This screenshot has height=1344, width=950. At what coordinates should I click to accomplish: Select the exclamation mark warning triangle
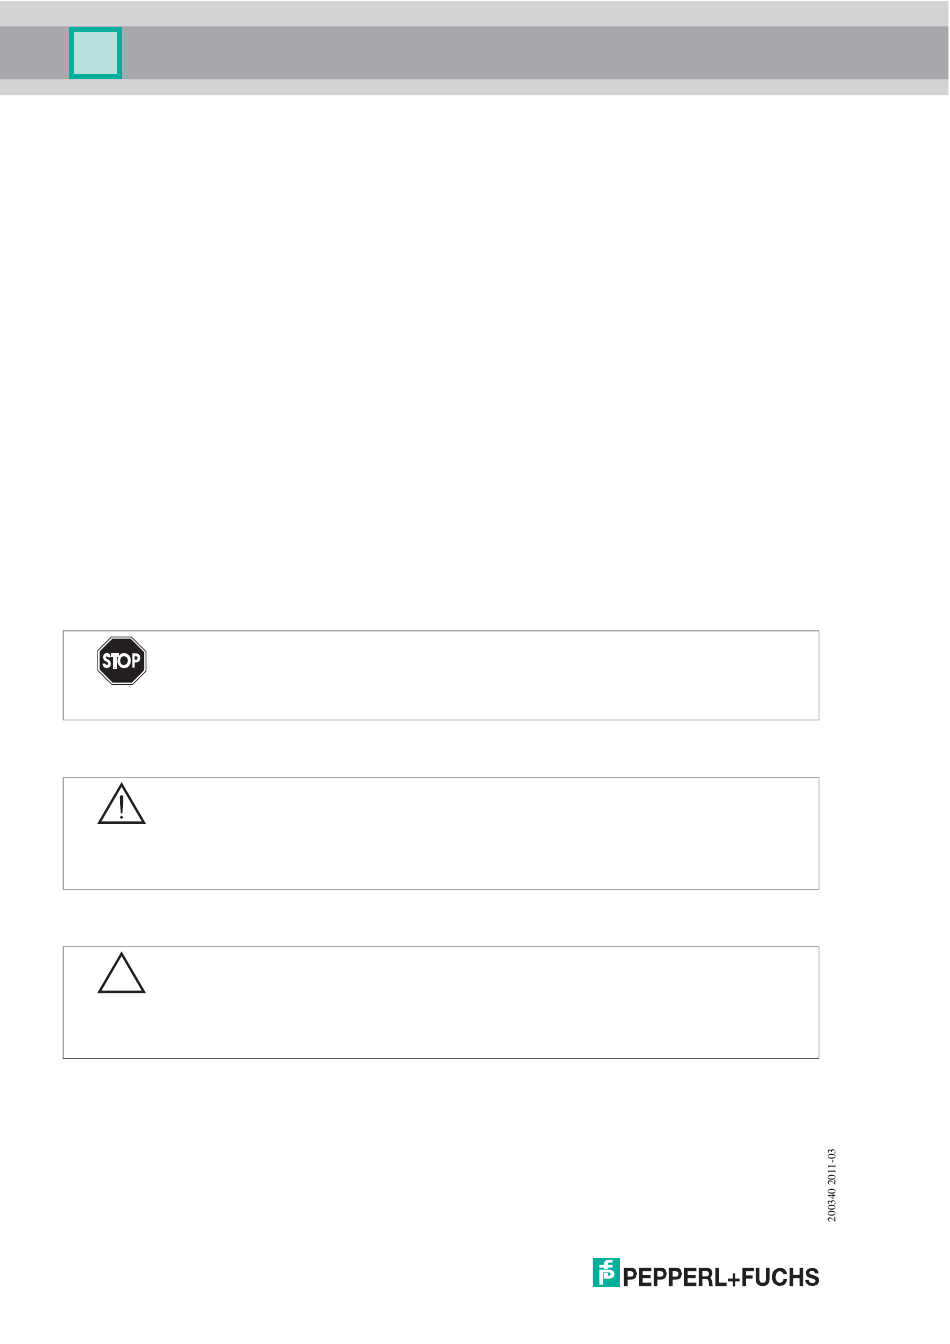click(122, 804)
